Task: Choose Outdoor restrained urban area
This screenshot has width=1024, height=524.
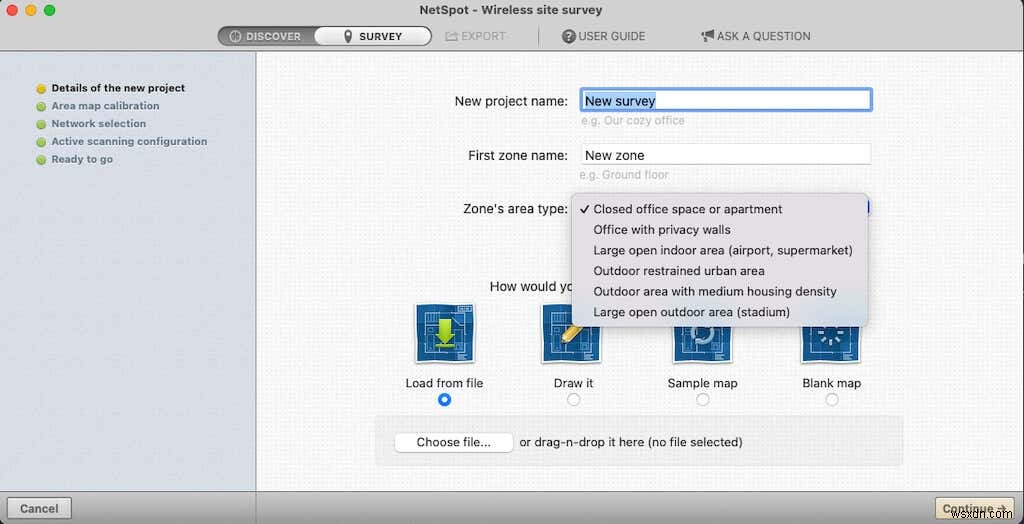Action: tap(720, 270)
